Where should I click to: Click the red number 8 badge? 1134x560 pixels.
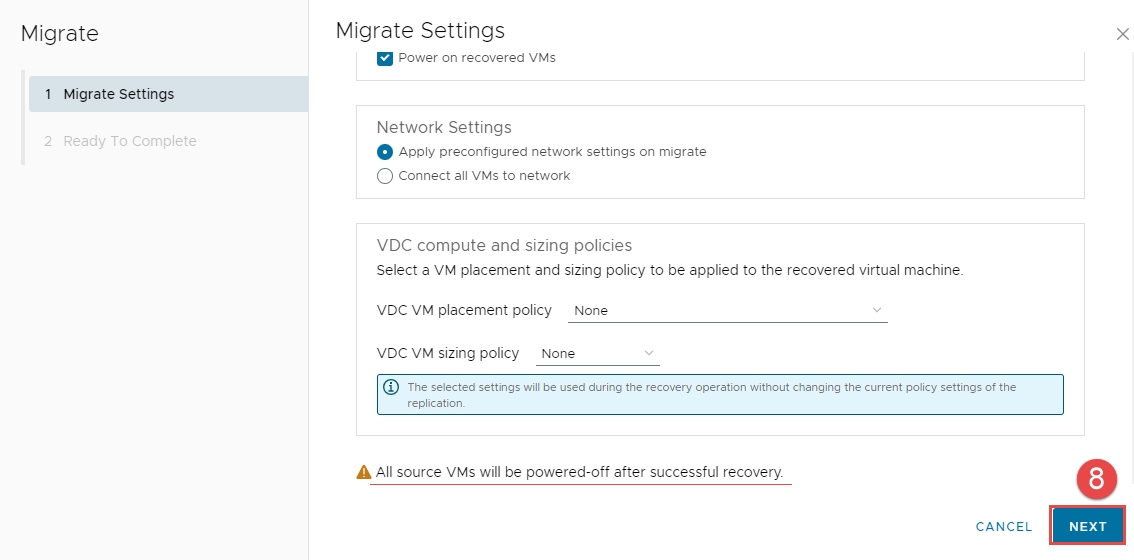[x=1096, y=480]
